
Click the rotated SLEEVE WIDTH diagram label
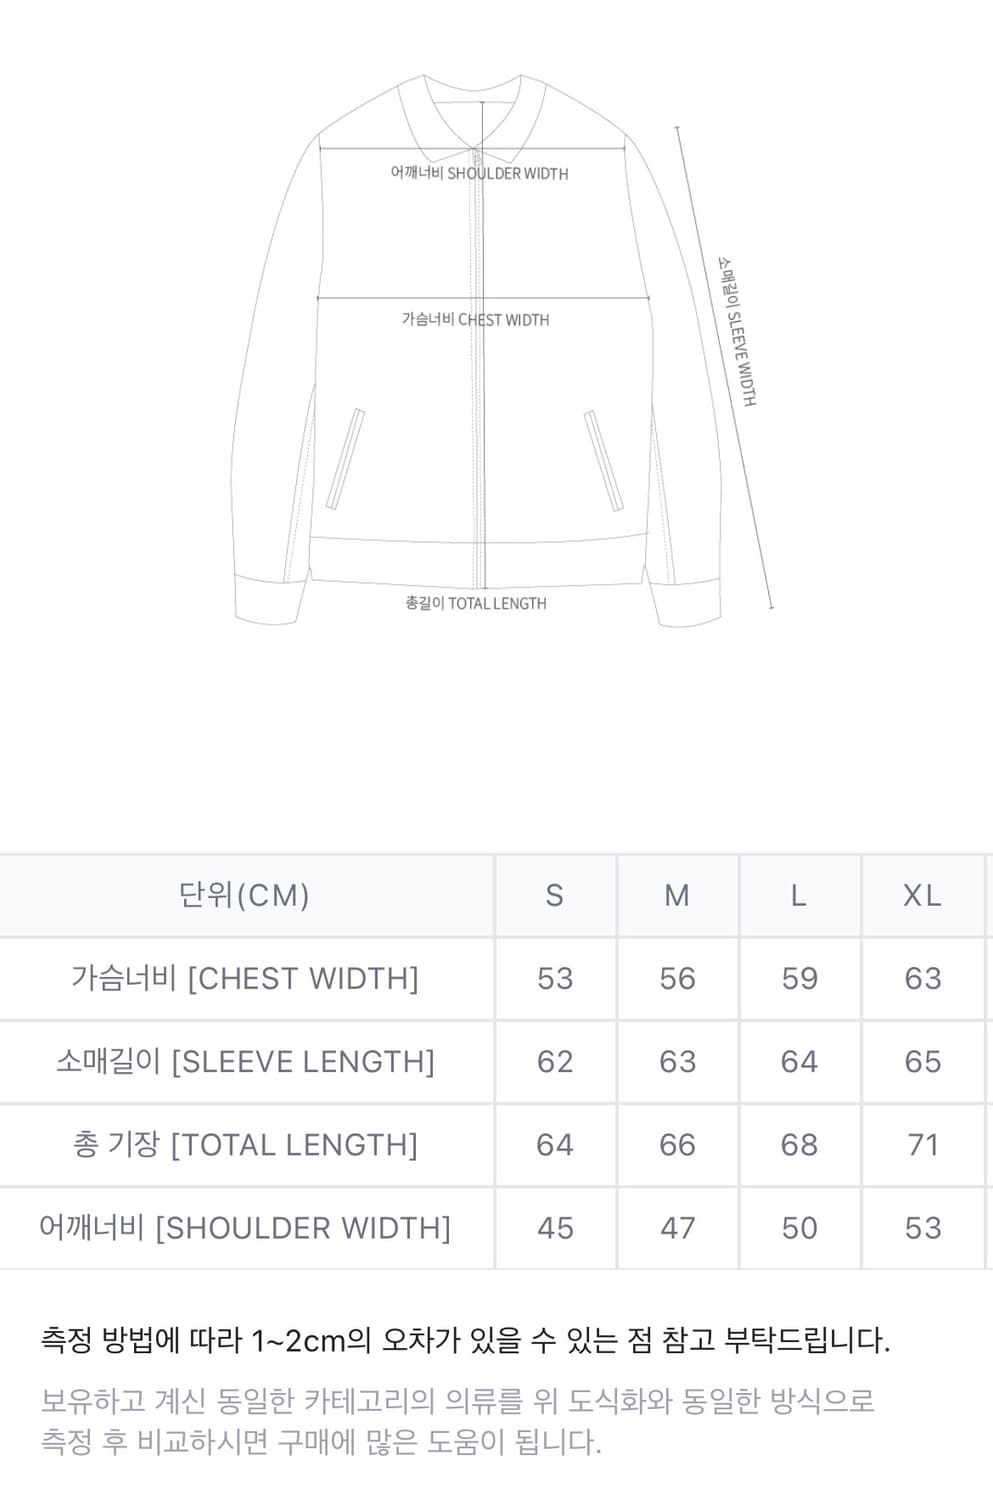737,331
